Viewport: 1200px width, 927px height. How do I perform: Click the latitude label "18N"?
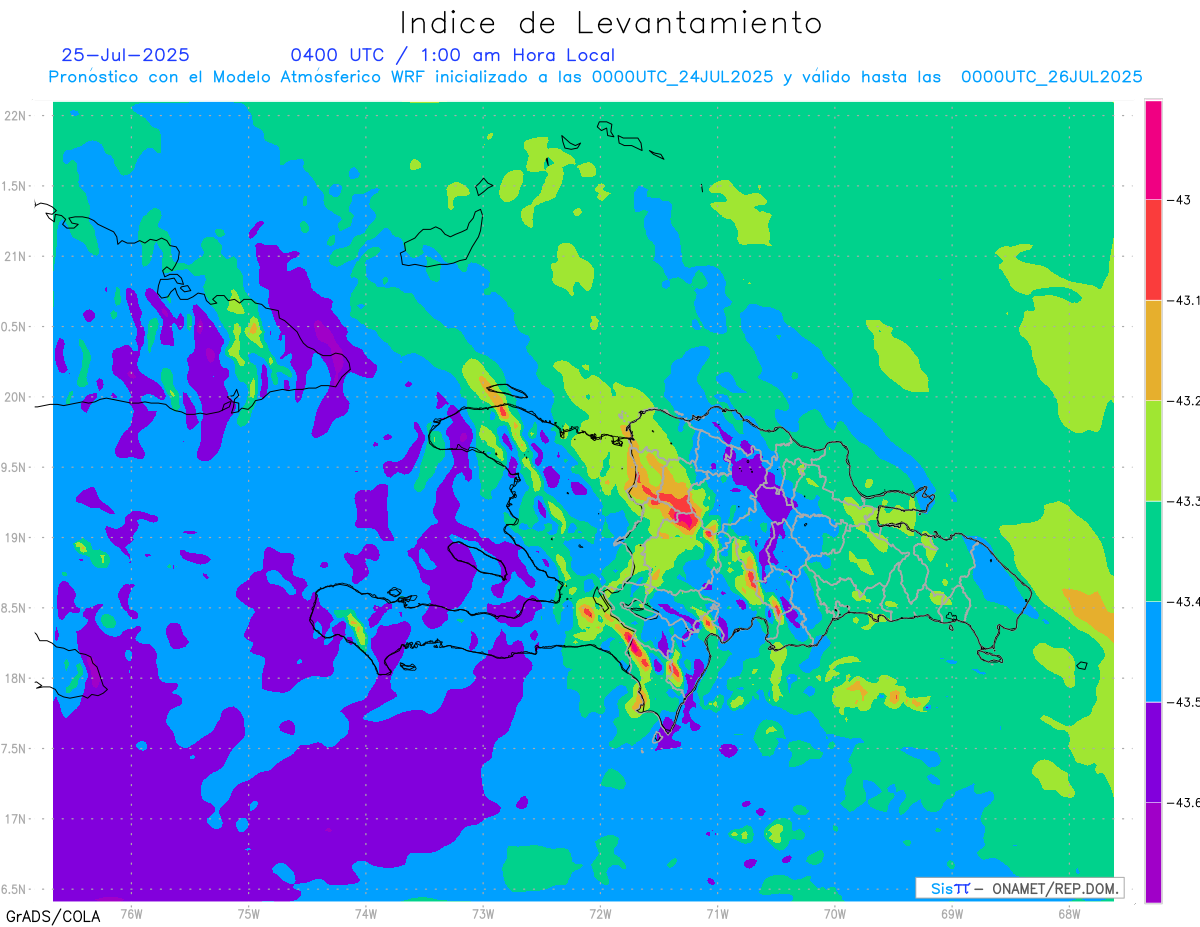point(16,678)
